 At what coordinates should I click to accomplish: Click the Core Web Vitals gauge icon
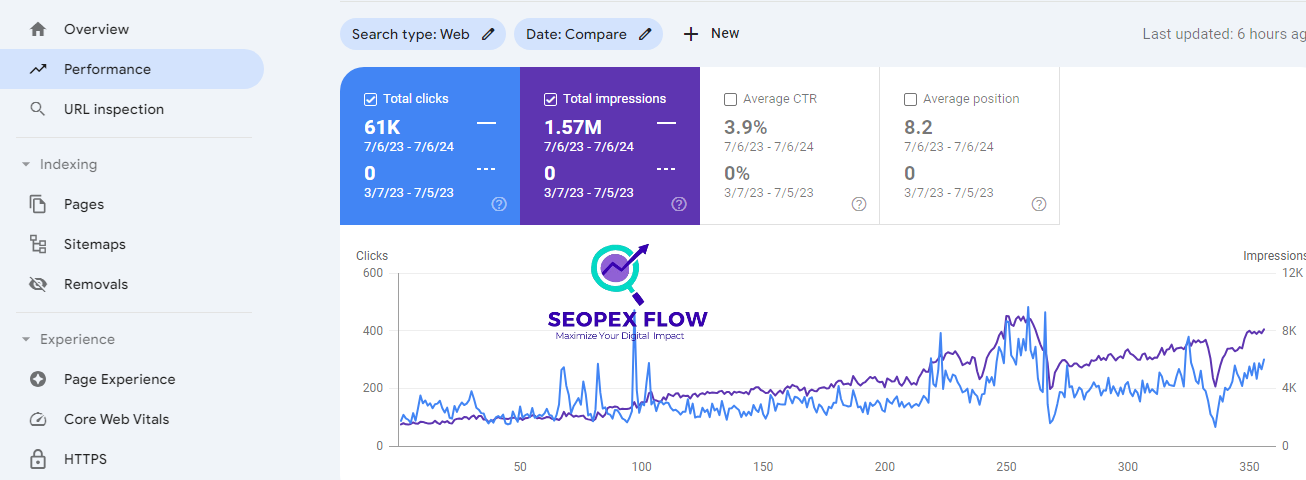pos(38,419)
